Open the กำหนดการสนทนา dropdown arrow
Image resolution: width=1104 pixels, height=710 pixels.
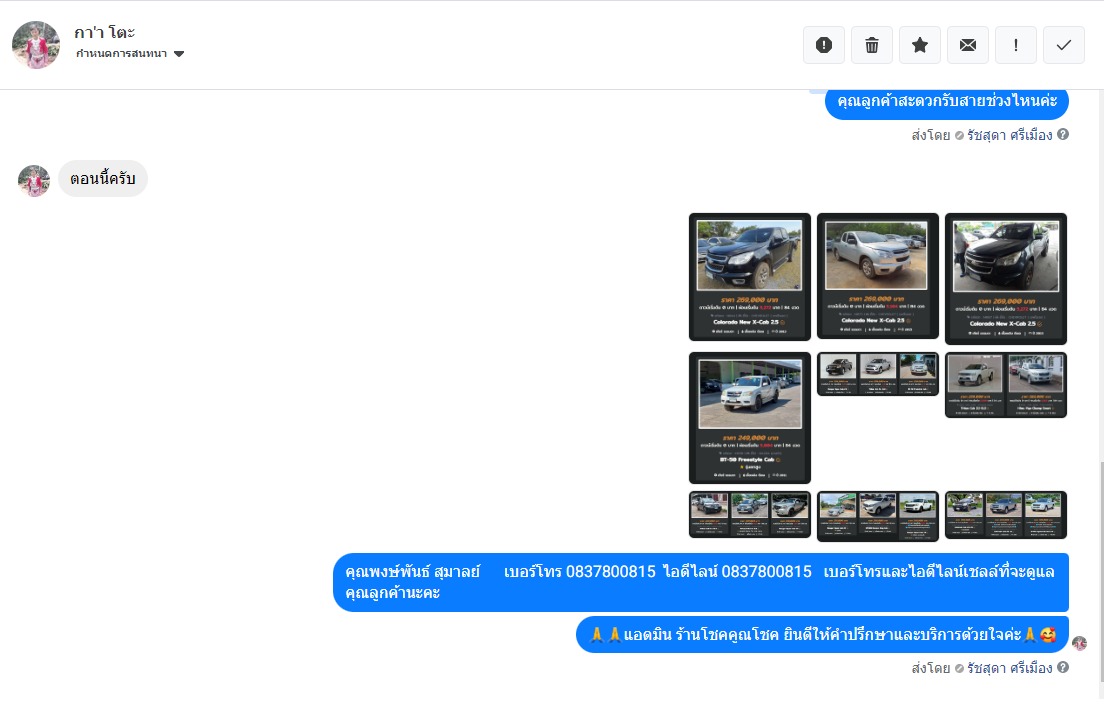tap(179, 54)
